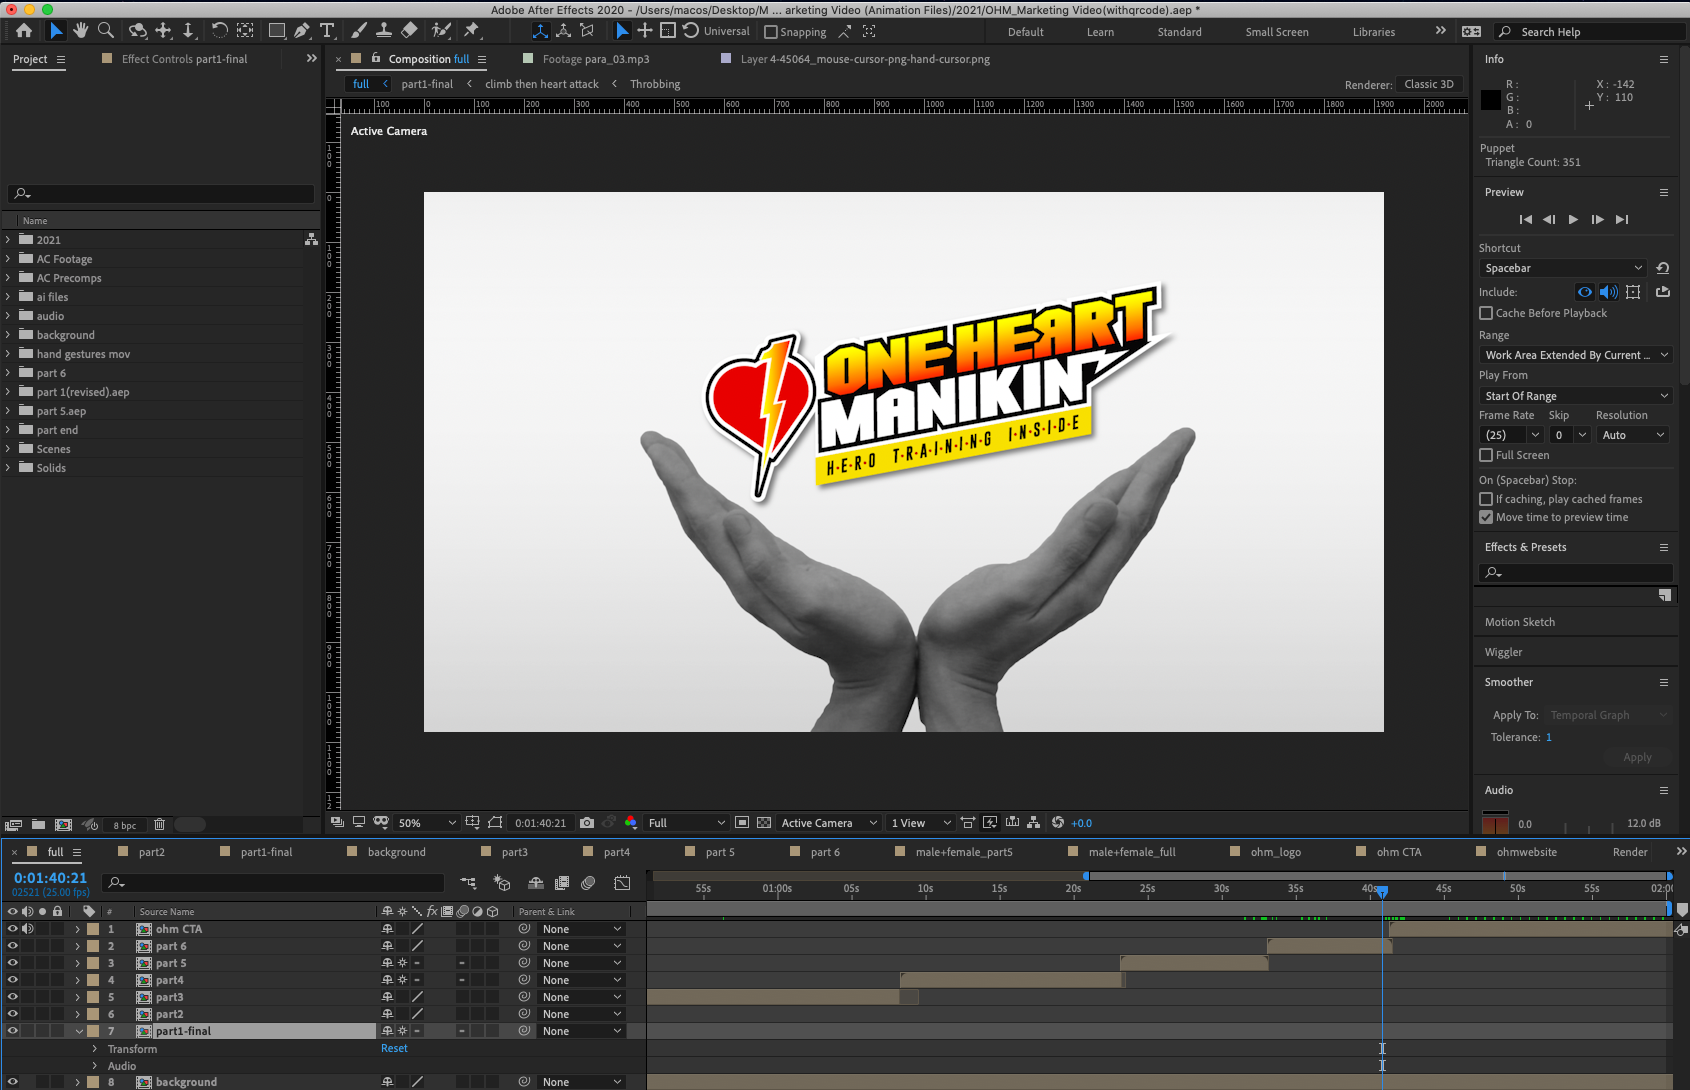This screenshot has height=1090, width=1690.
Task: Enable the Full Screen checkbox
Action: [1486, 455]
